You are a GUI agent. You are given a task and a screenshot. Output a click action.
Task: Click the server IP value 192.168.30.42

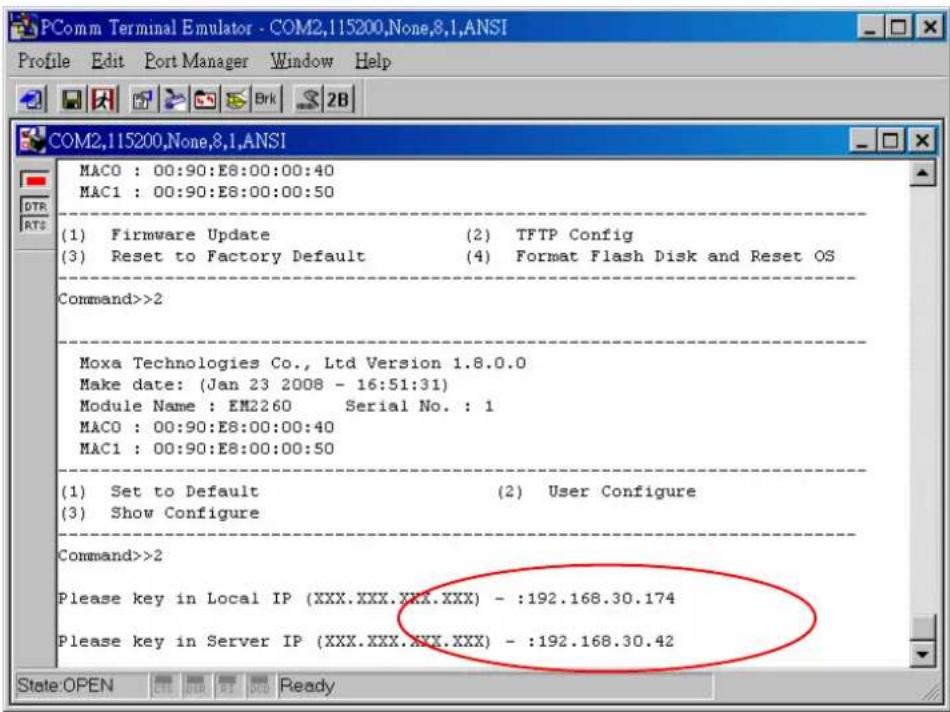click(x=606, y=641)
